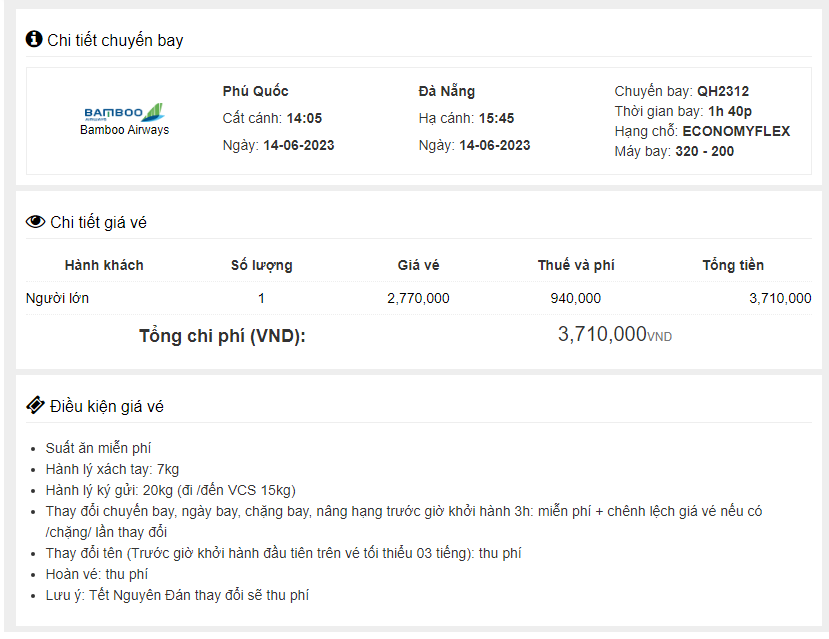Click the "Tổng chi phí (VND):" label
829x639 pixels.
(x=220, y=337)
